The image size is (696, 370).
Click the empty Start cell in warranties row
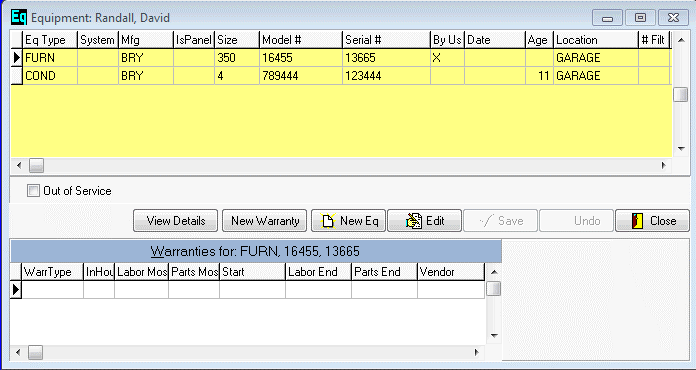[x=253, y=290]
